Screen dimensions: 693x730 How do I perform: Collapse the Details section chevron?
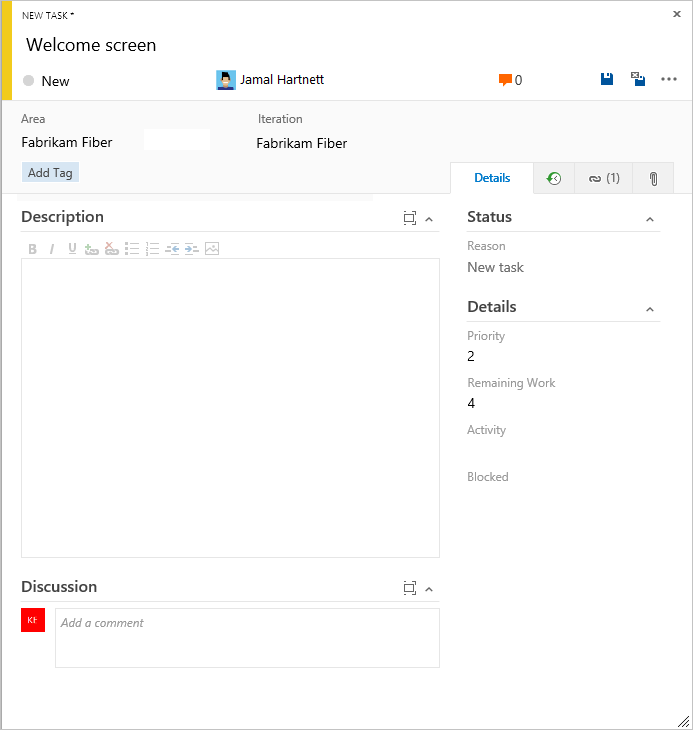click(x=650, y=309)
